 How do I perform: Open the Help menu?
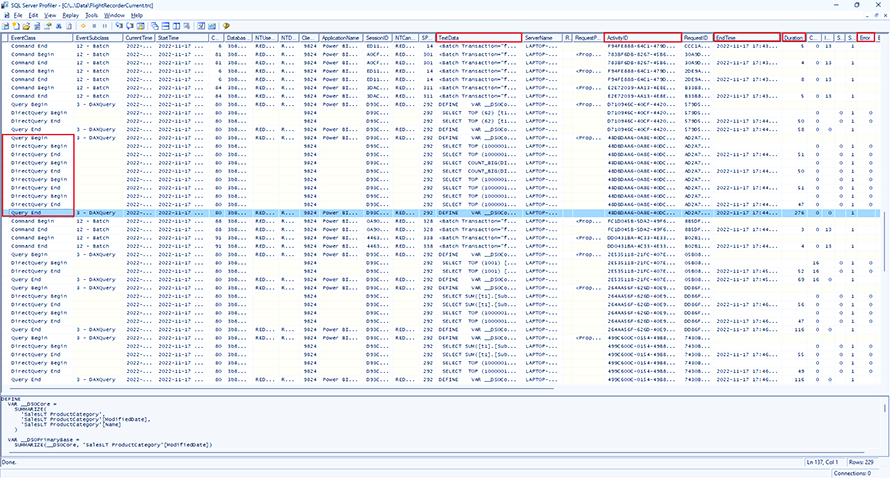tap(137, 15)
